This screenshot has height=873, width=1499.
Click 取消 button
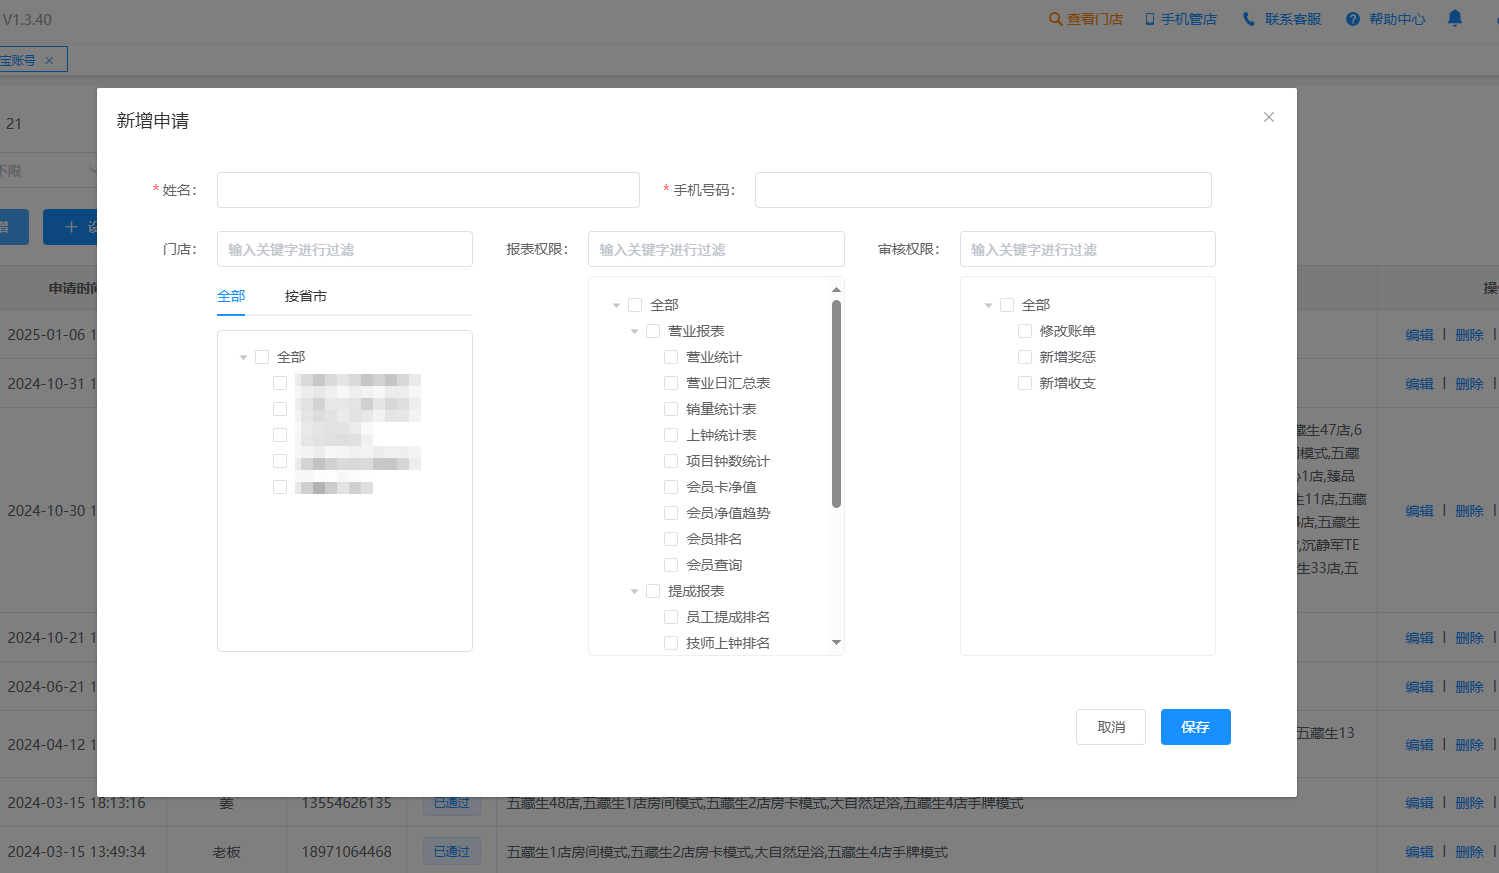1111,727
